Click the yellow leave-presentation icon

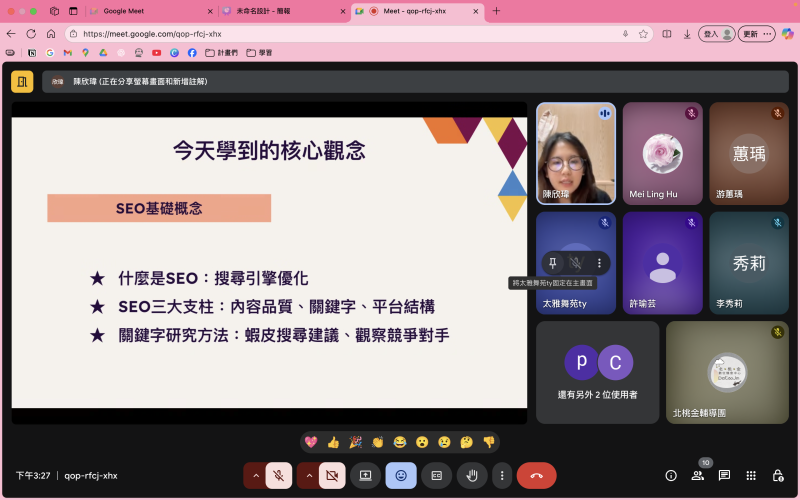(x=22, y=82)
